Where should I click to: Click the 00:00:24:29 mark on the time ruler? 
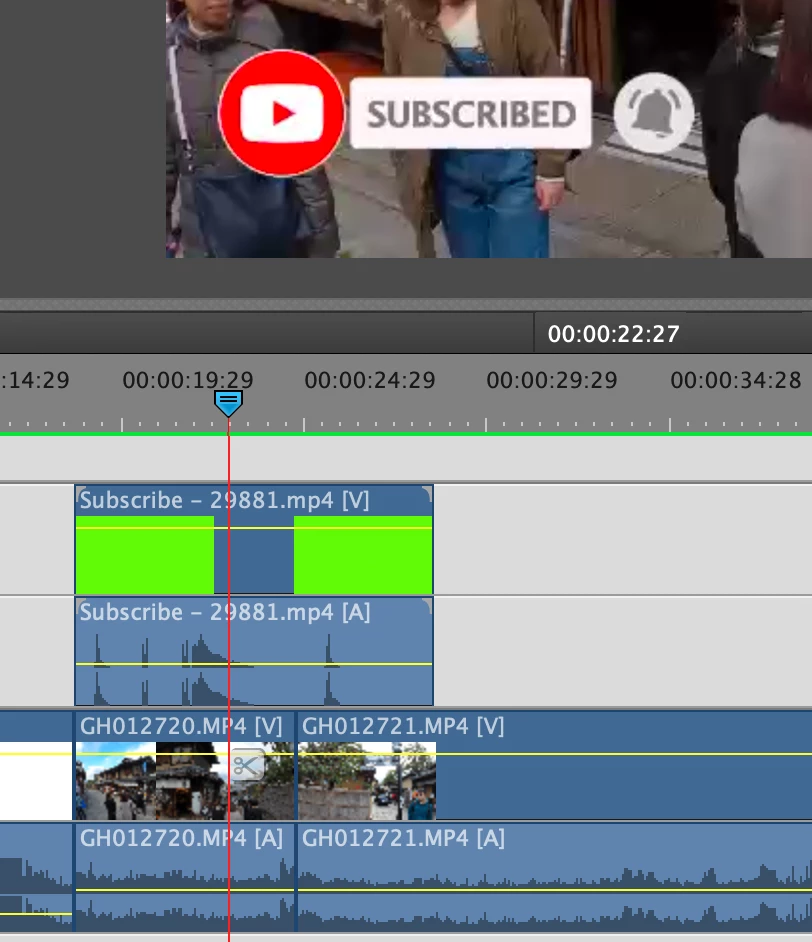click(x=369, y=380)
